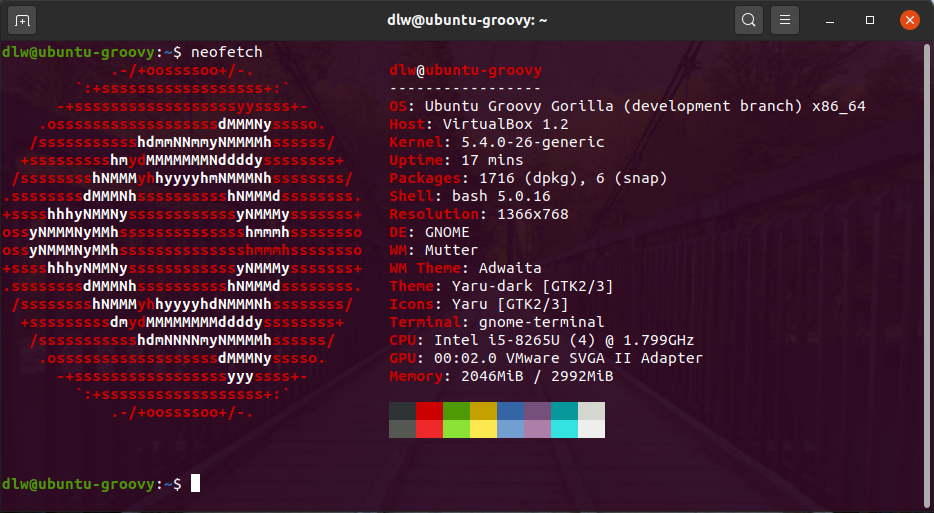This screenshot has height=513, width=934.
Task: Click the Shell value bash 5.0.16
Action: (501, 196)
